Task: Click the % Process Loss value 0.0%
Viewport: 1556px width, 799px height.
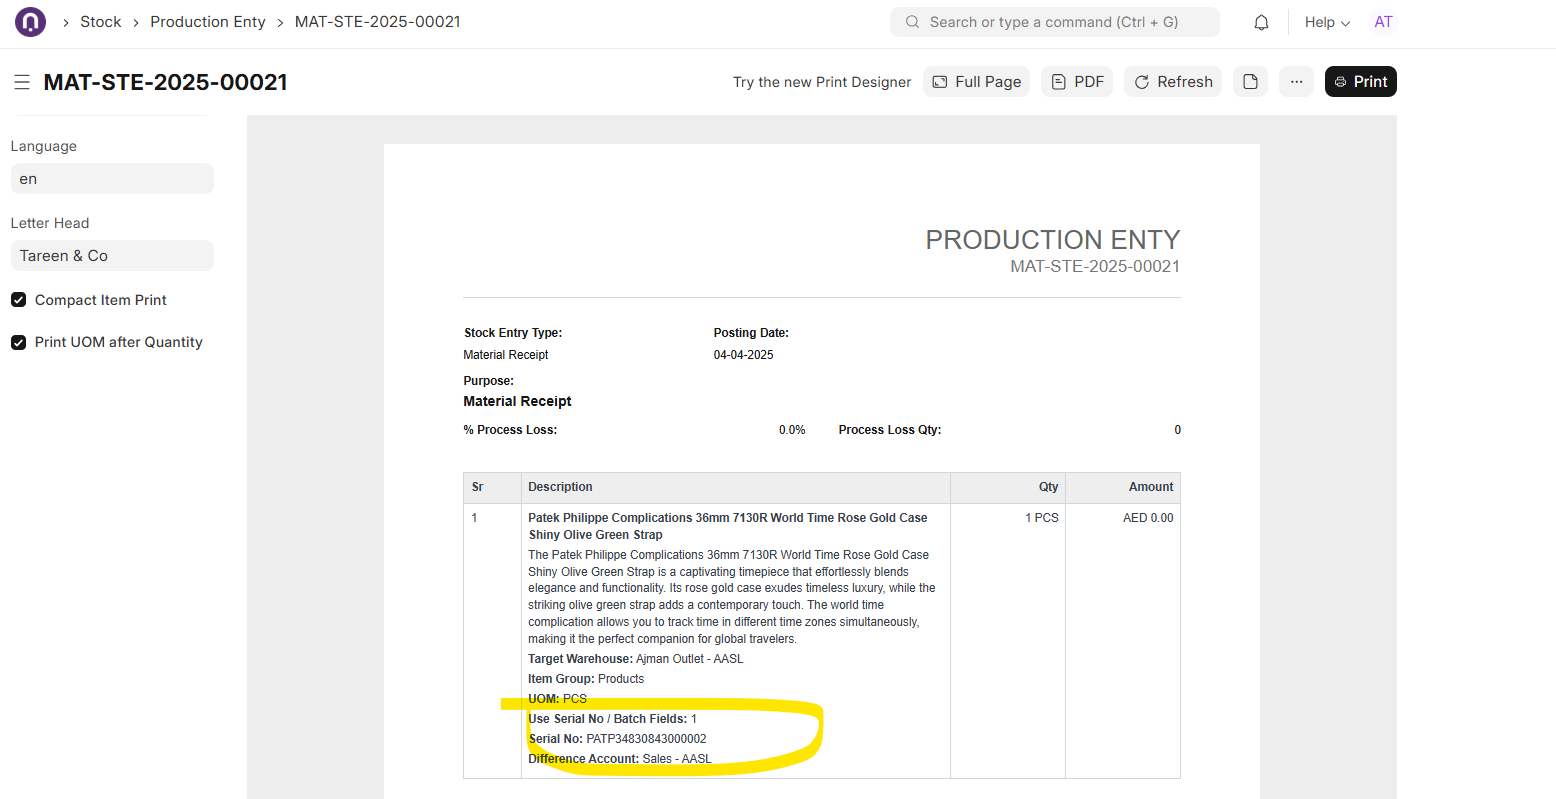Action: pyautogui.click(x=792, y=430)
